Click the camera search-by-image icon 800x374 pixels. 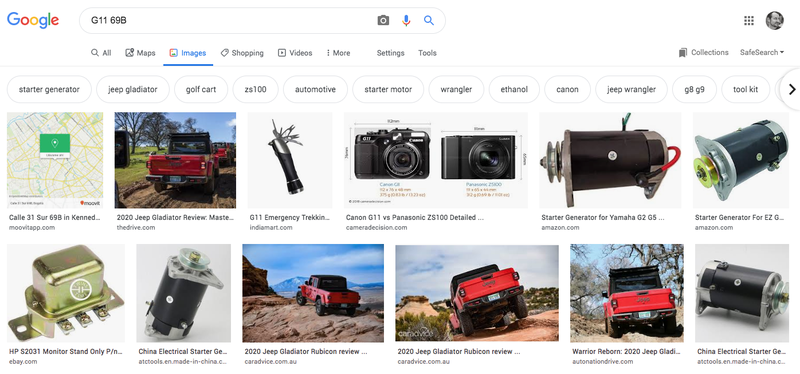pos(383,20)
